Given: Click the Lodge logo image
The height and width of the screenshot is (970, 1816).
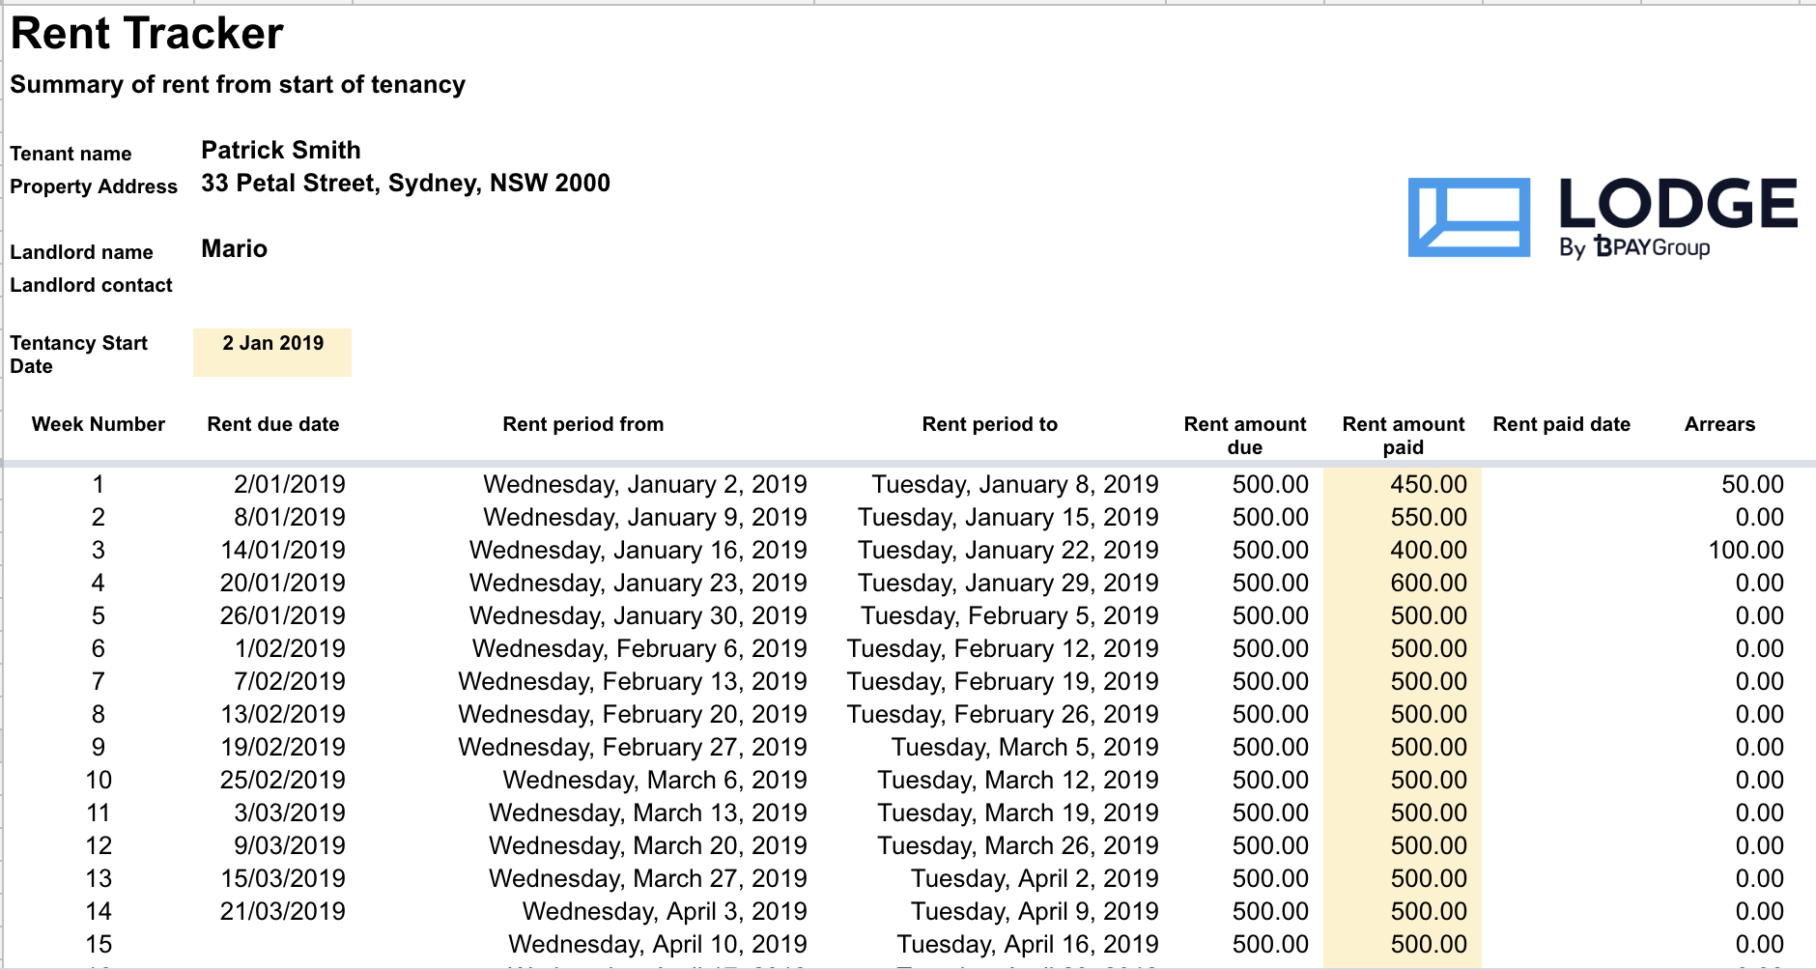Looking at the screenshot, I should (x=1602, y=217).
